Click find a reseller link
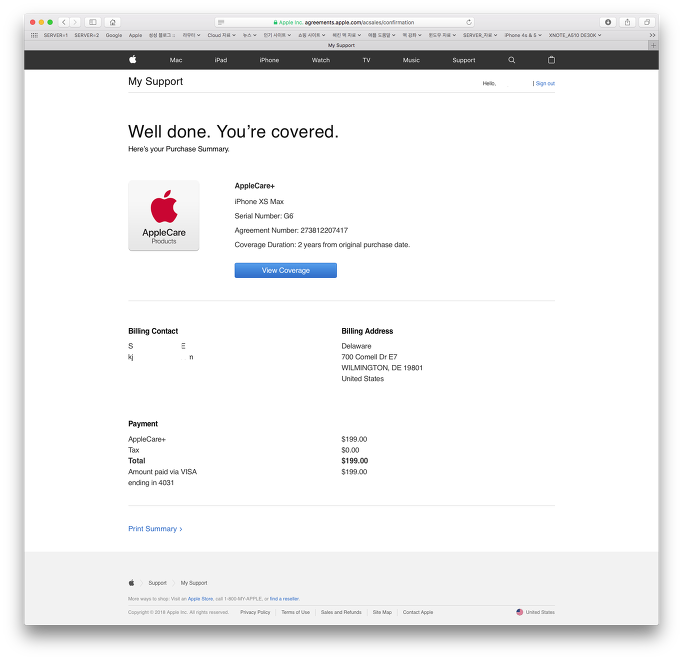This screenshot has width=683, height=660. 284,599
